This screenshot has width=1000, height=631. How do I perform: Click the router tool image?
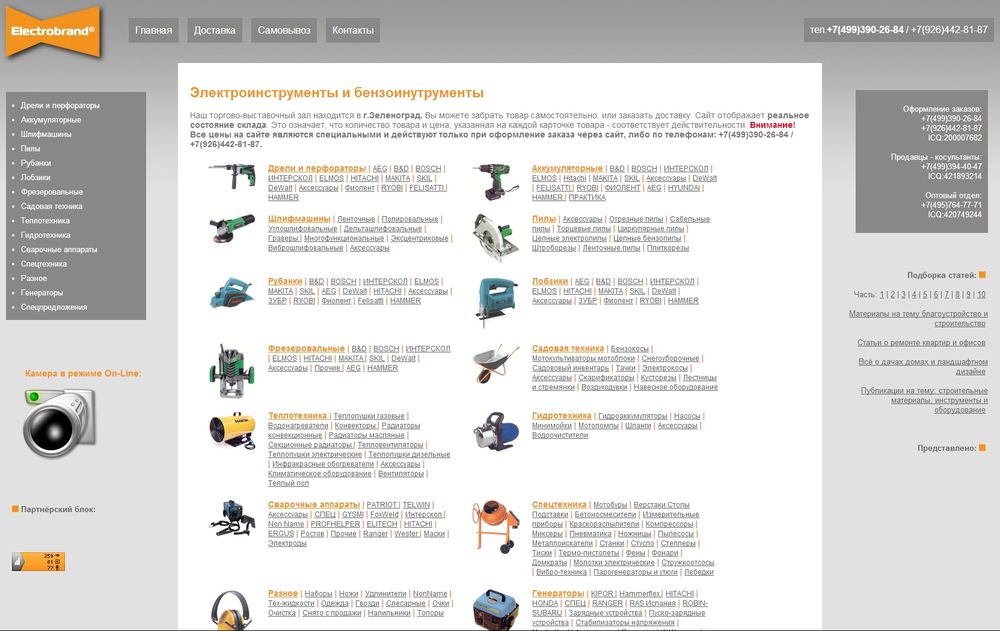[x=232, y=370]
